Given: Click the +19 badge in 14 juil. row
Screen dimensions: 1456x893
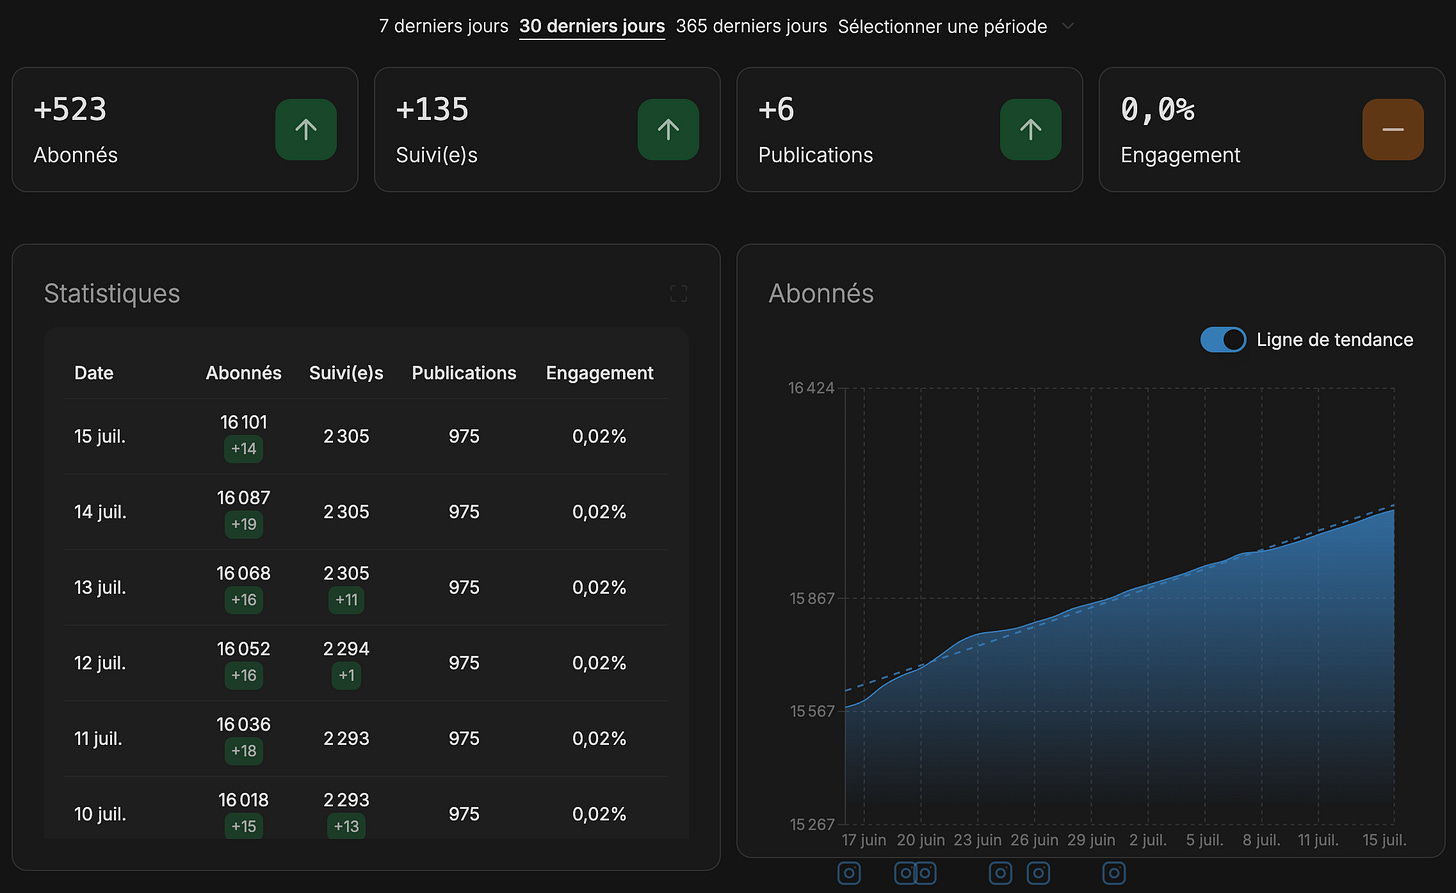Looking at the screenshot, I should pyautogui.click(x=244, y=524).
